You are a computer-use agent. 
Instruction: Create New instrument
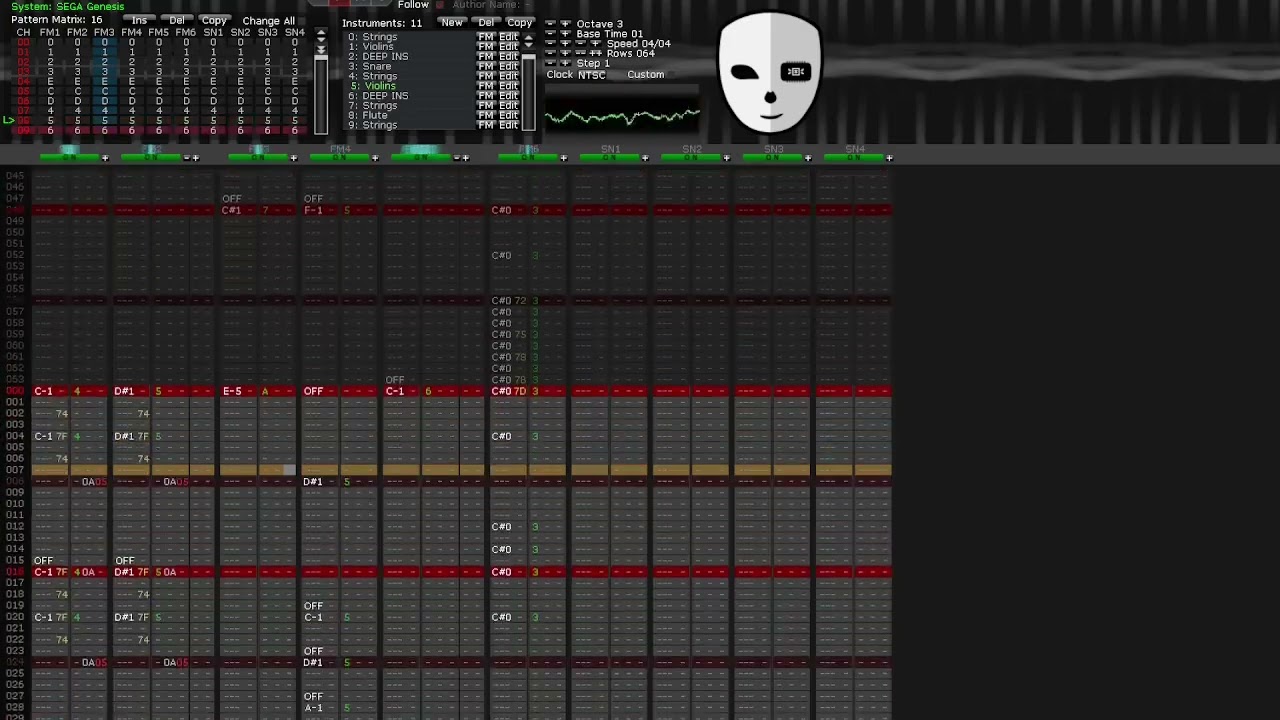pos(452,22)
